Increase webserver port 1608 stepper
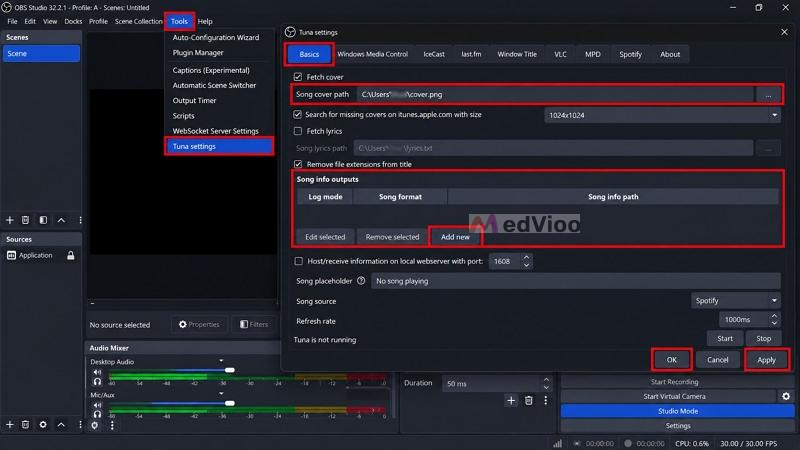Screen dimensions: 800x450 (526, 257)
